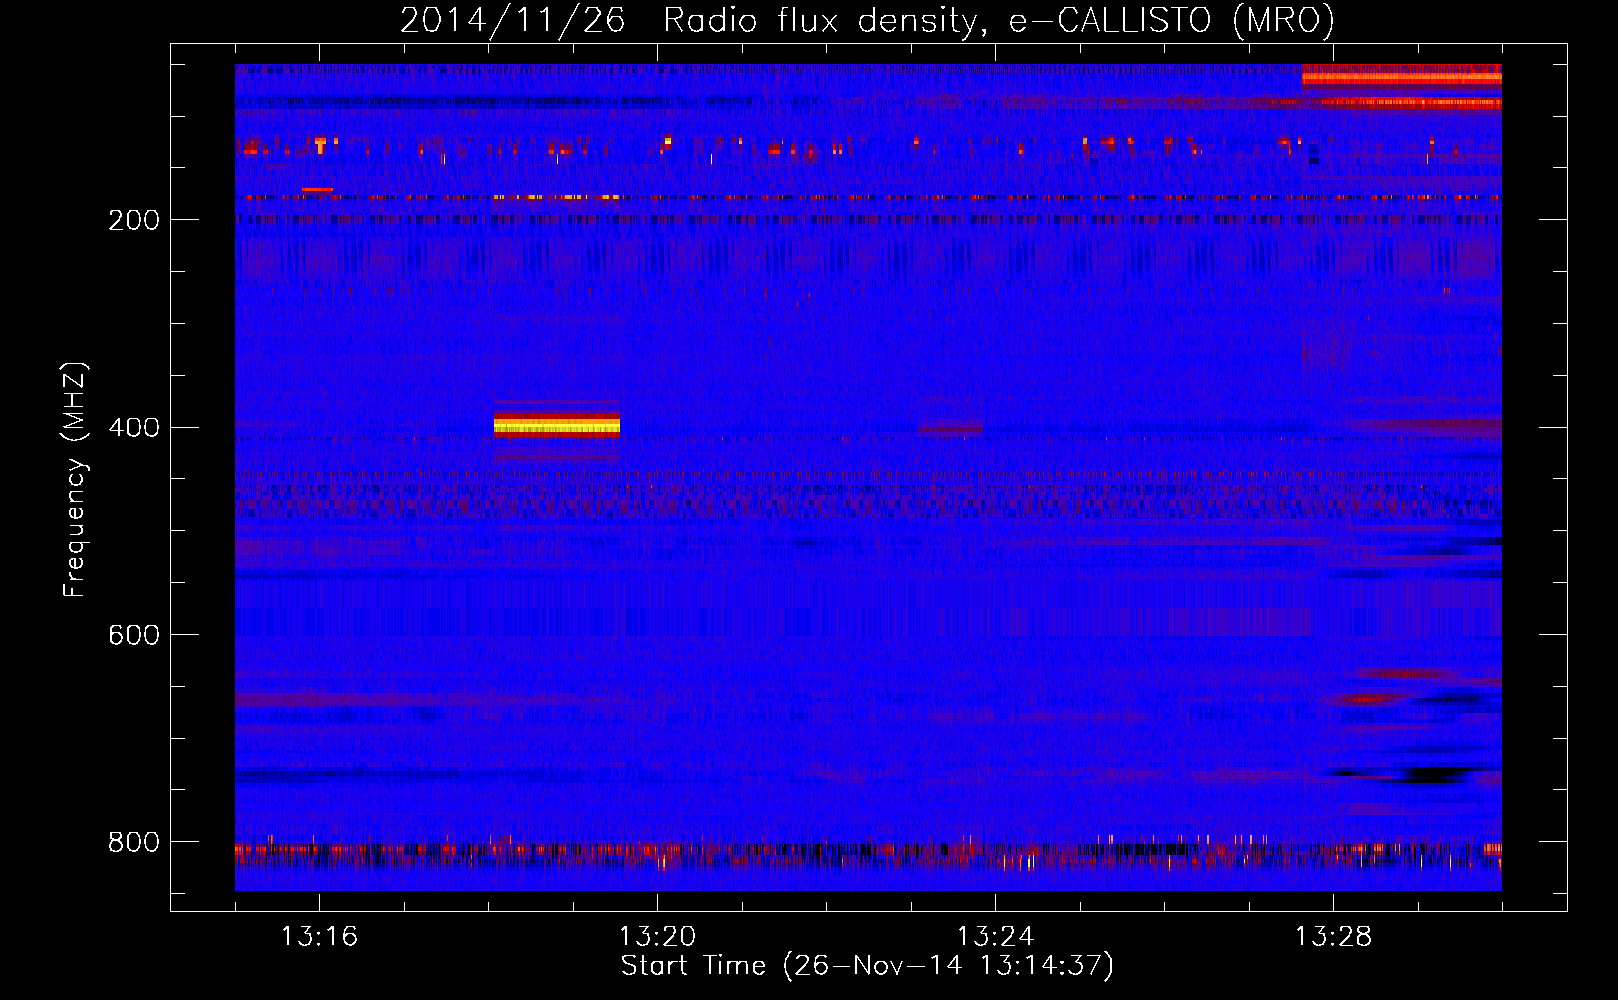Click the 200 frequency tick label
Image resolution: width=1618 pixels, height=1000 pixels.
(x=134, y=220)
